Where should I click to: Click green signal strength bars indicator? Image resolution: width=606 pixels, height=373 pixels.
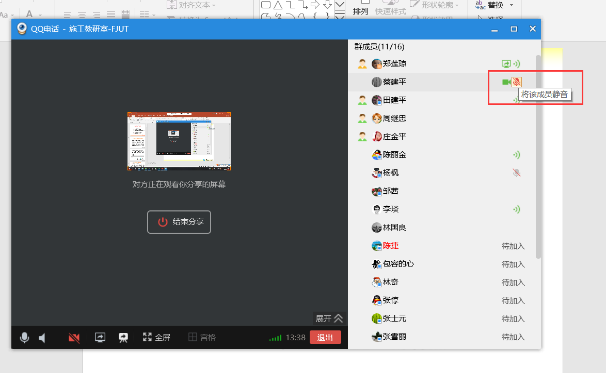pos(275,338)
